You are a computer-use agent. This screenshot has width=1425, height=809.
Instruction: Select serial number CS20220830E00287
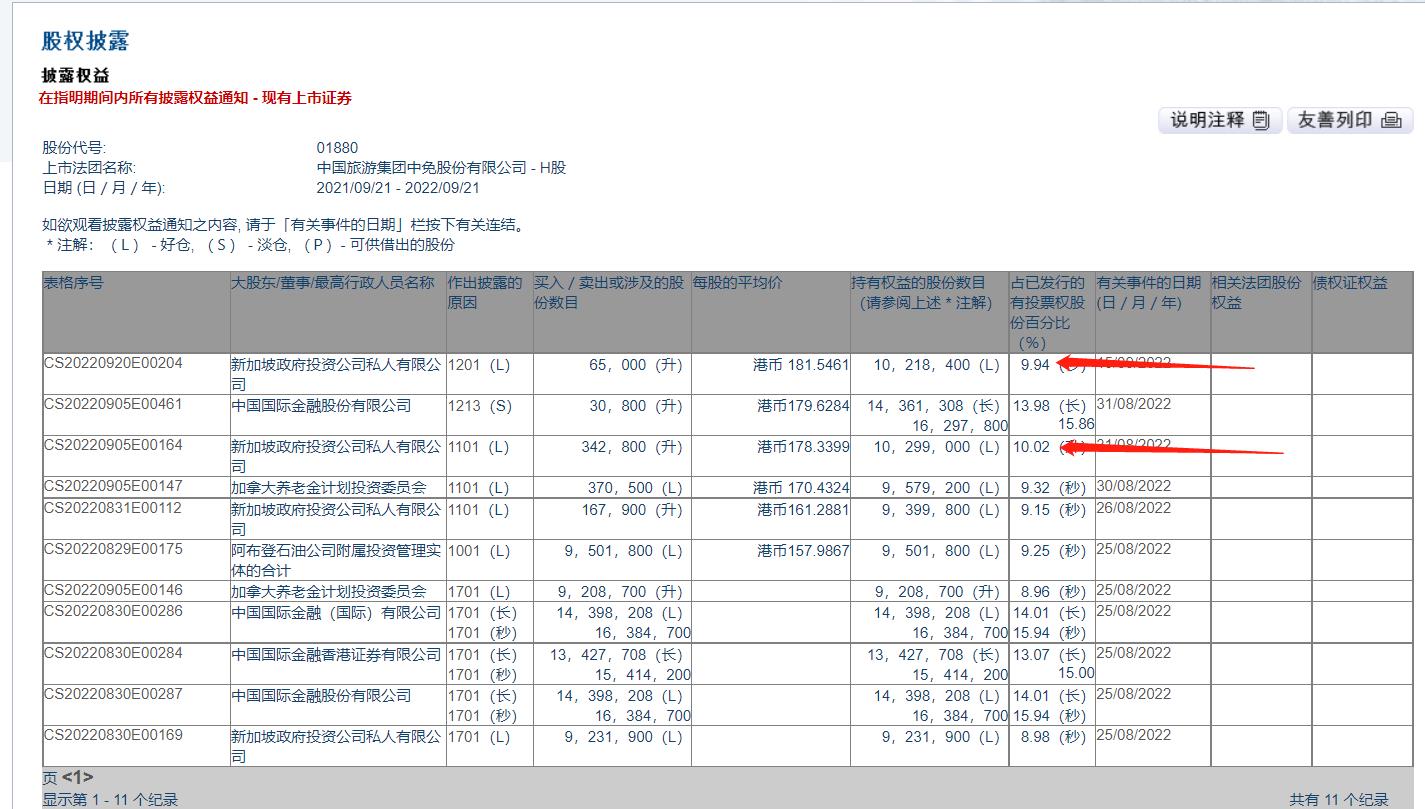point(113,693)
